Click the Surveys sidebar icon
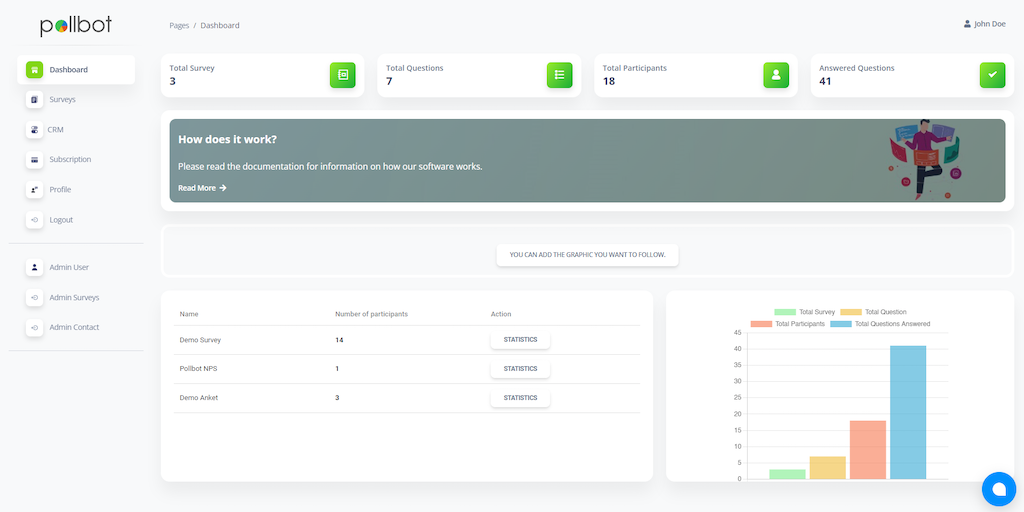Screen dimensions: 1024x512 pos(34,100)
